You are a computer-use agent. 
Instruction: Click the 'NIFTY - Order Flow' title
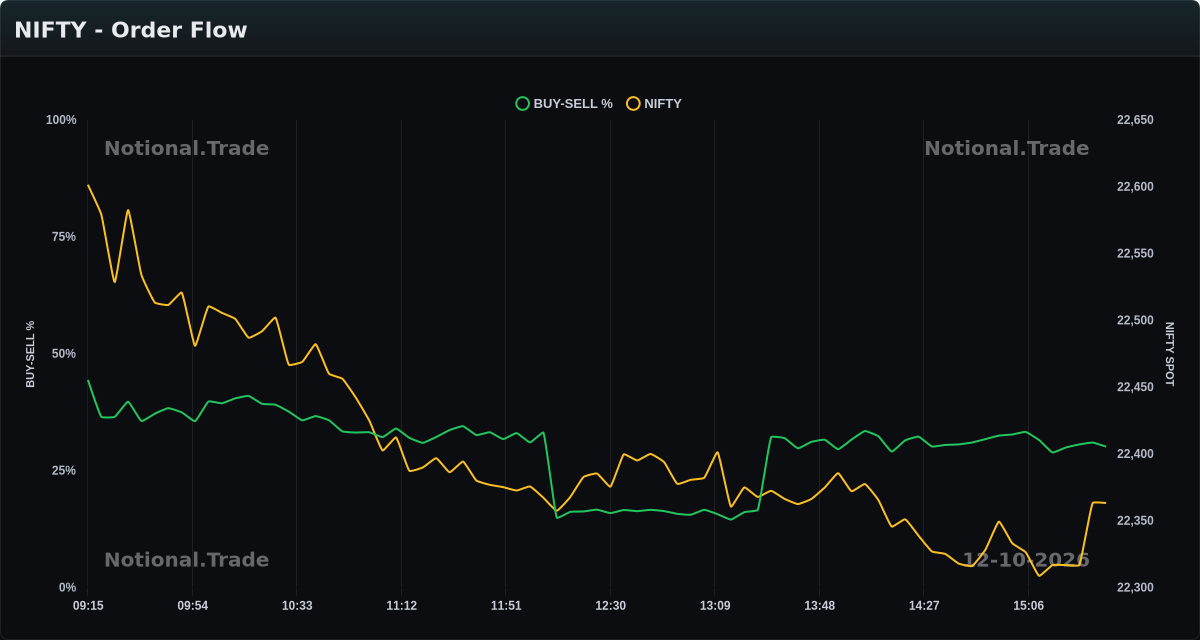(x=131, y=30)
